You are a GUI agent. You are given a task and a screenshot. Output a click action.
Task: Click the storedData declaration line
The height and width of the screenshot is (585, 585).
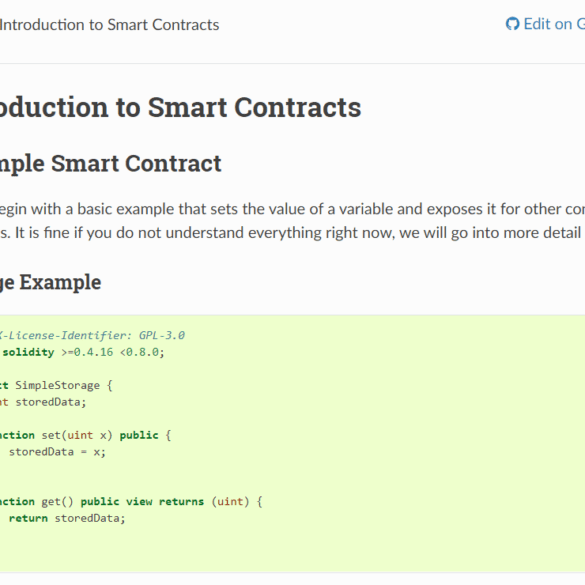coord(43,402)
